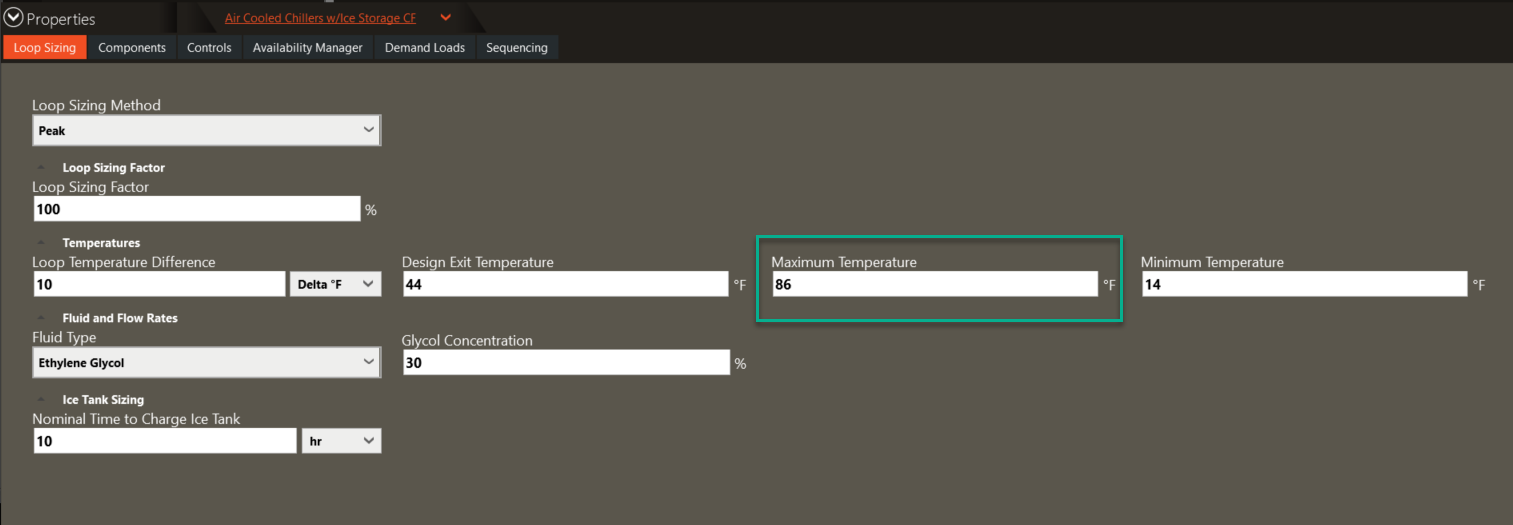Click the Maximum Temperature field showing 86

coord(936,284)
